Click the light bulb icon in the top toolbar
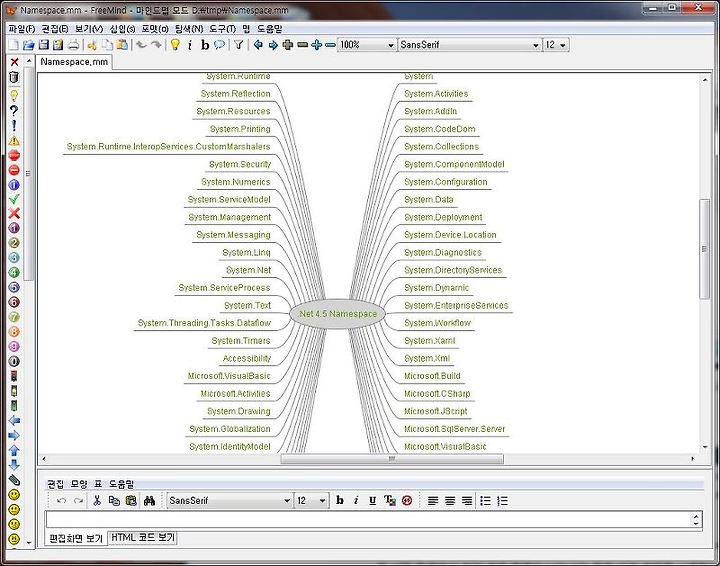Viewport: 720px width, 566px height. pyautogui.click(x=175, y=45)
